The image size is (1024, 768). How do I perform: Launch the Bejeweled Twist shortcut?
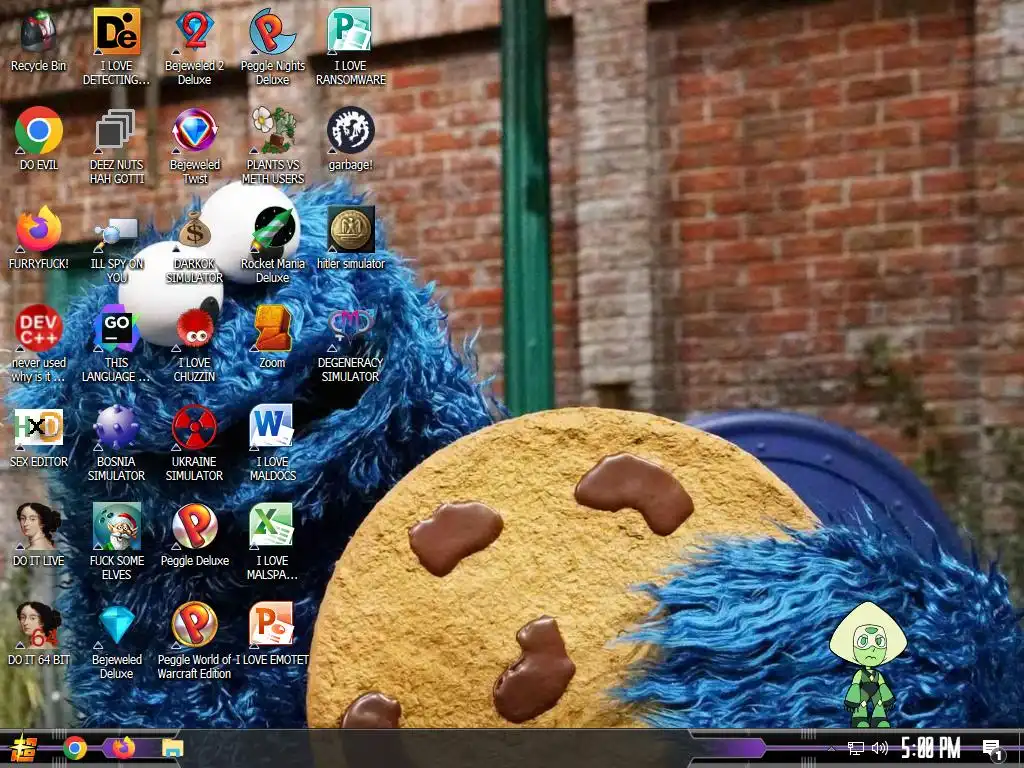click(x=195, y=147)
